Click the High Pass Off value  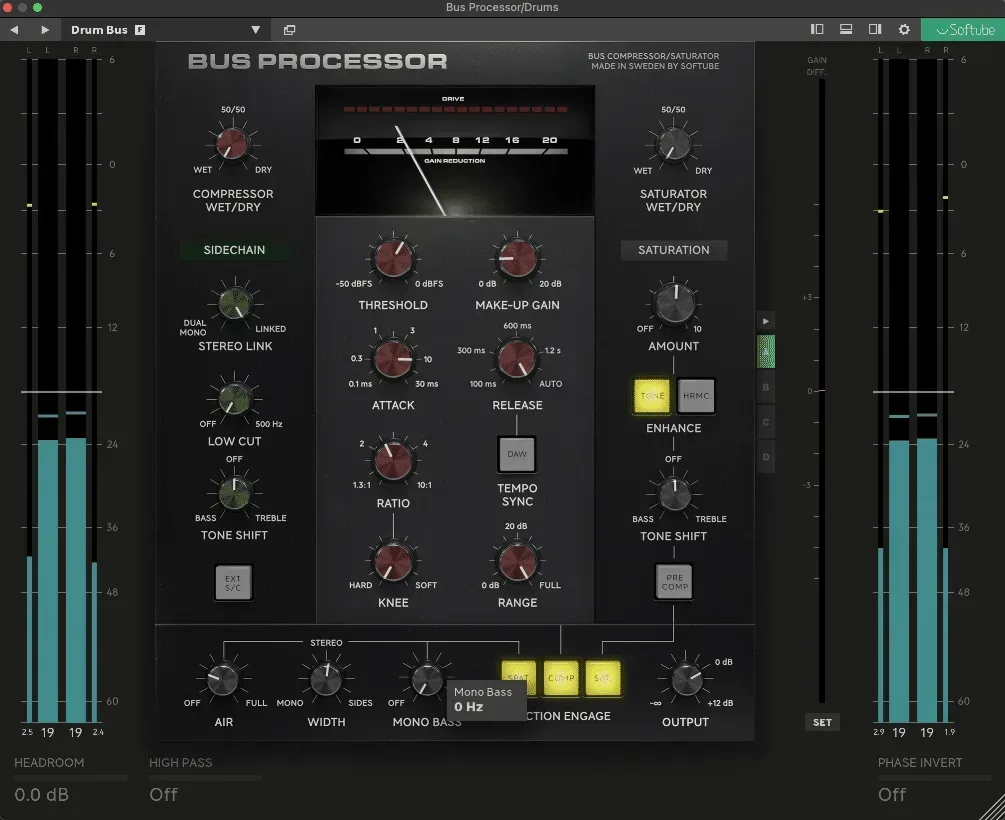pos(163,795)
